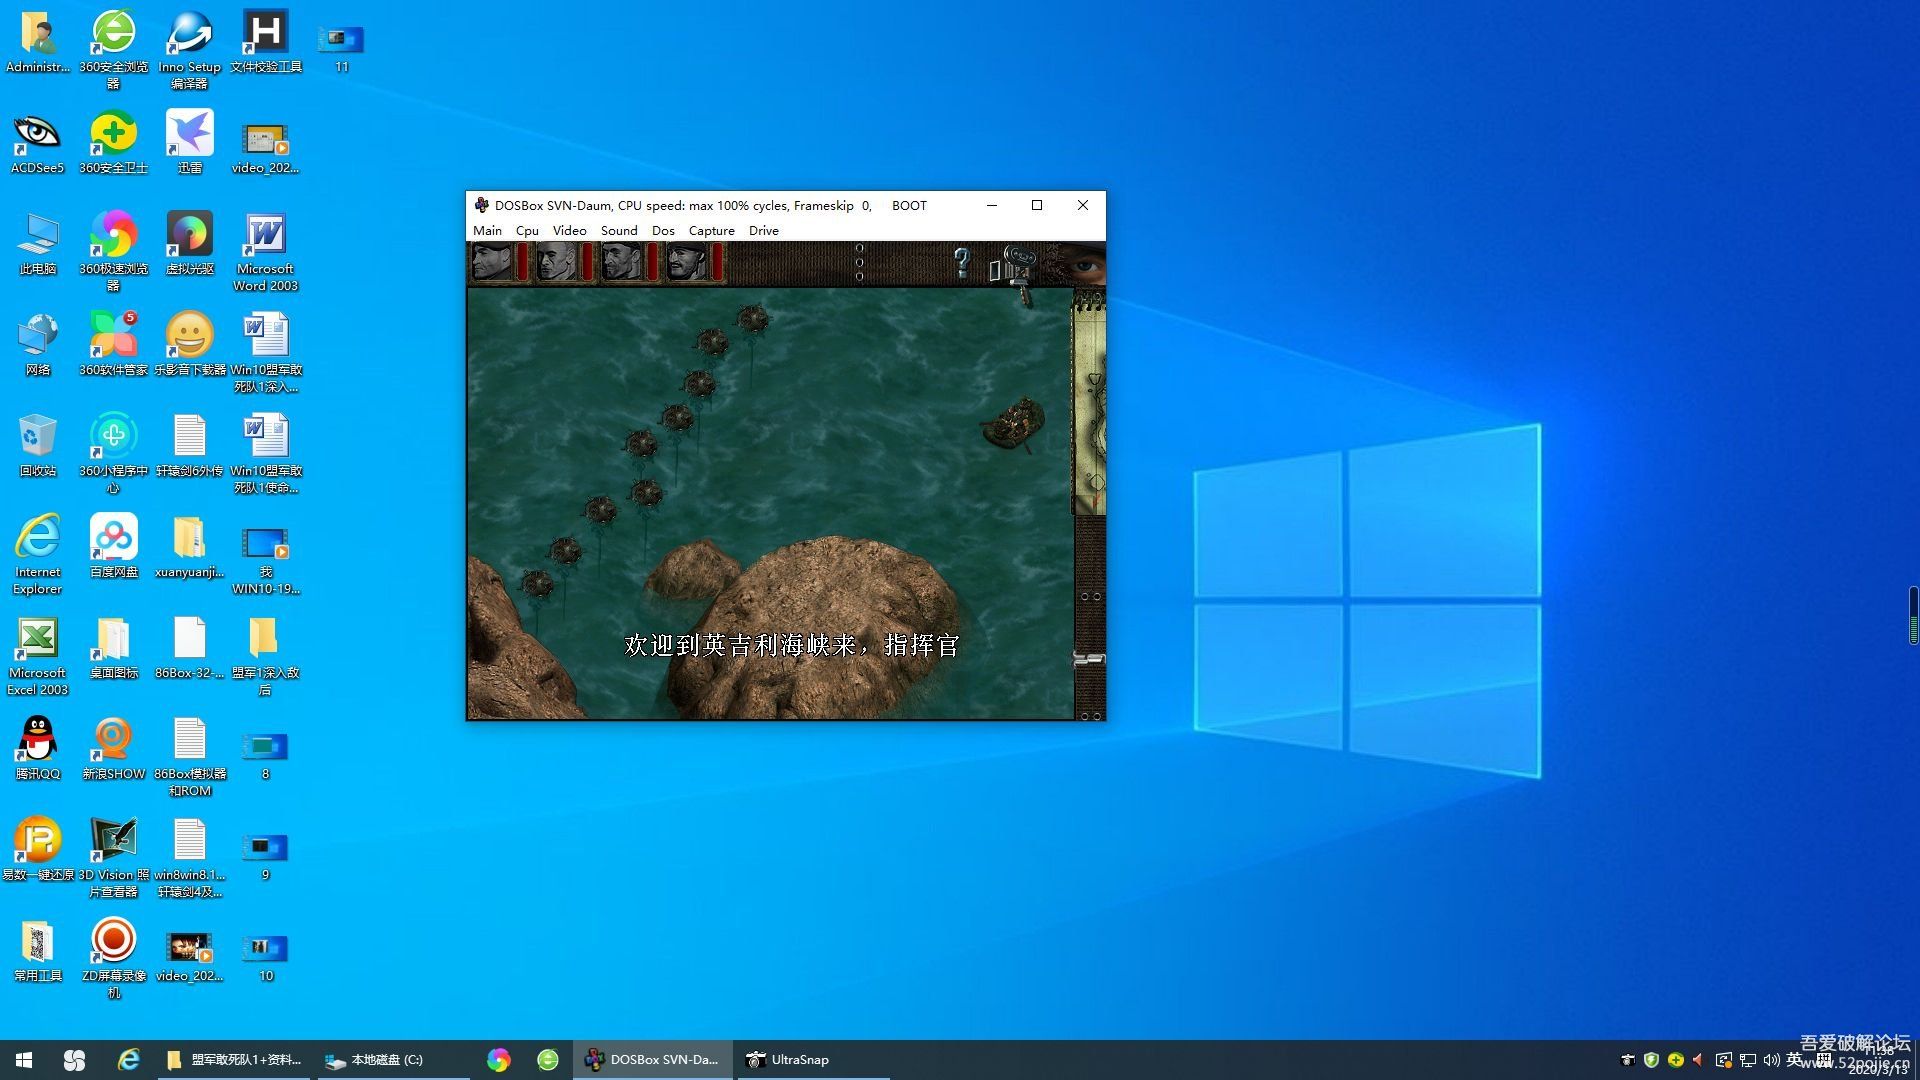Open 360极速浏览器 desktop shortcut
The width and height of the screenshot is (1920, 1080).
pos(113,250)
